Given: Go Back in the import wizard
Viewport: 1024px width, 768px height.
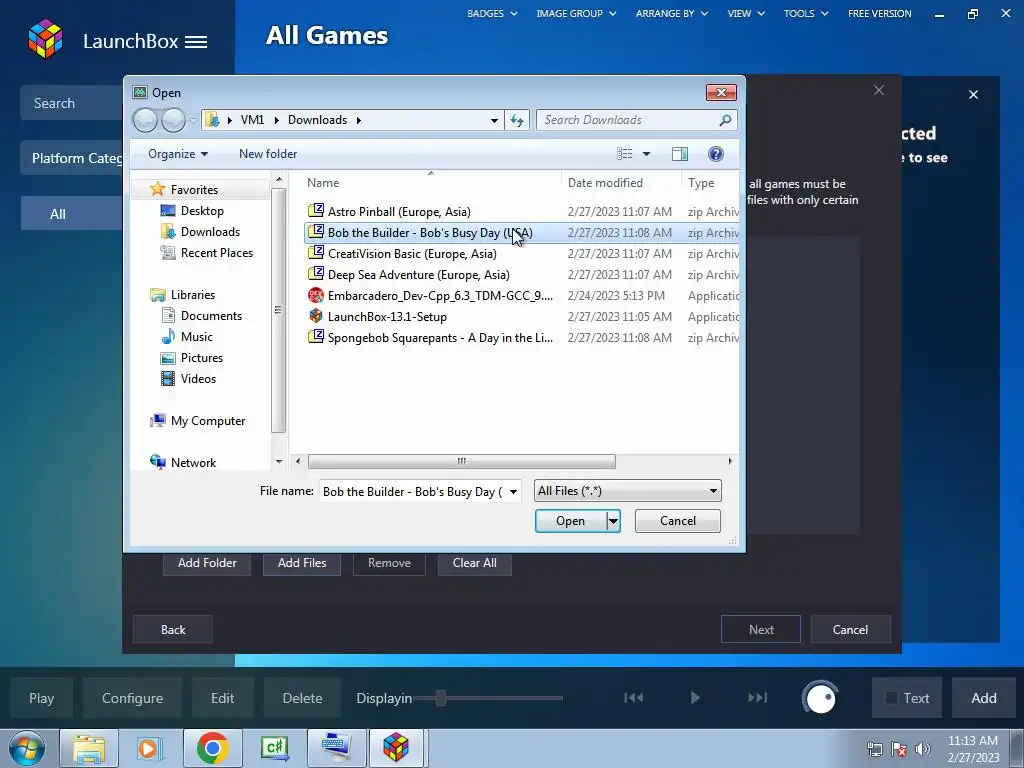Looking at the screenshot, I should 173,630.
